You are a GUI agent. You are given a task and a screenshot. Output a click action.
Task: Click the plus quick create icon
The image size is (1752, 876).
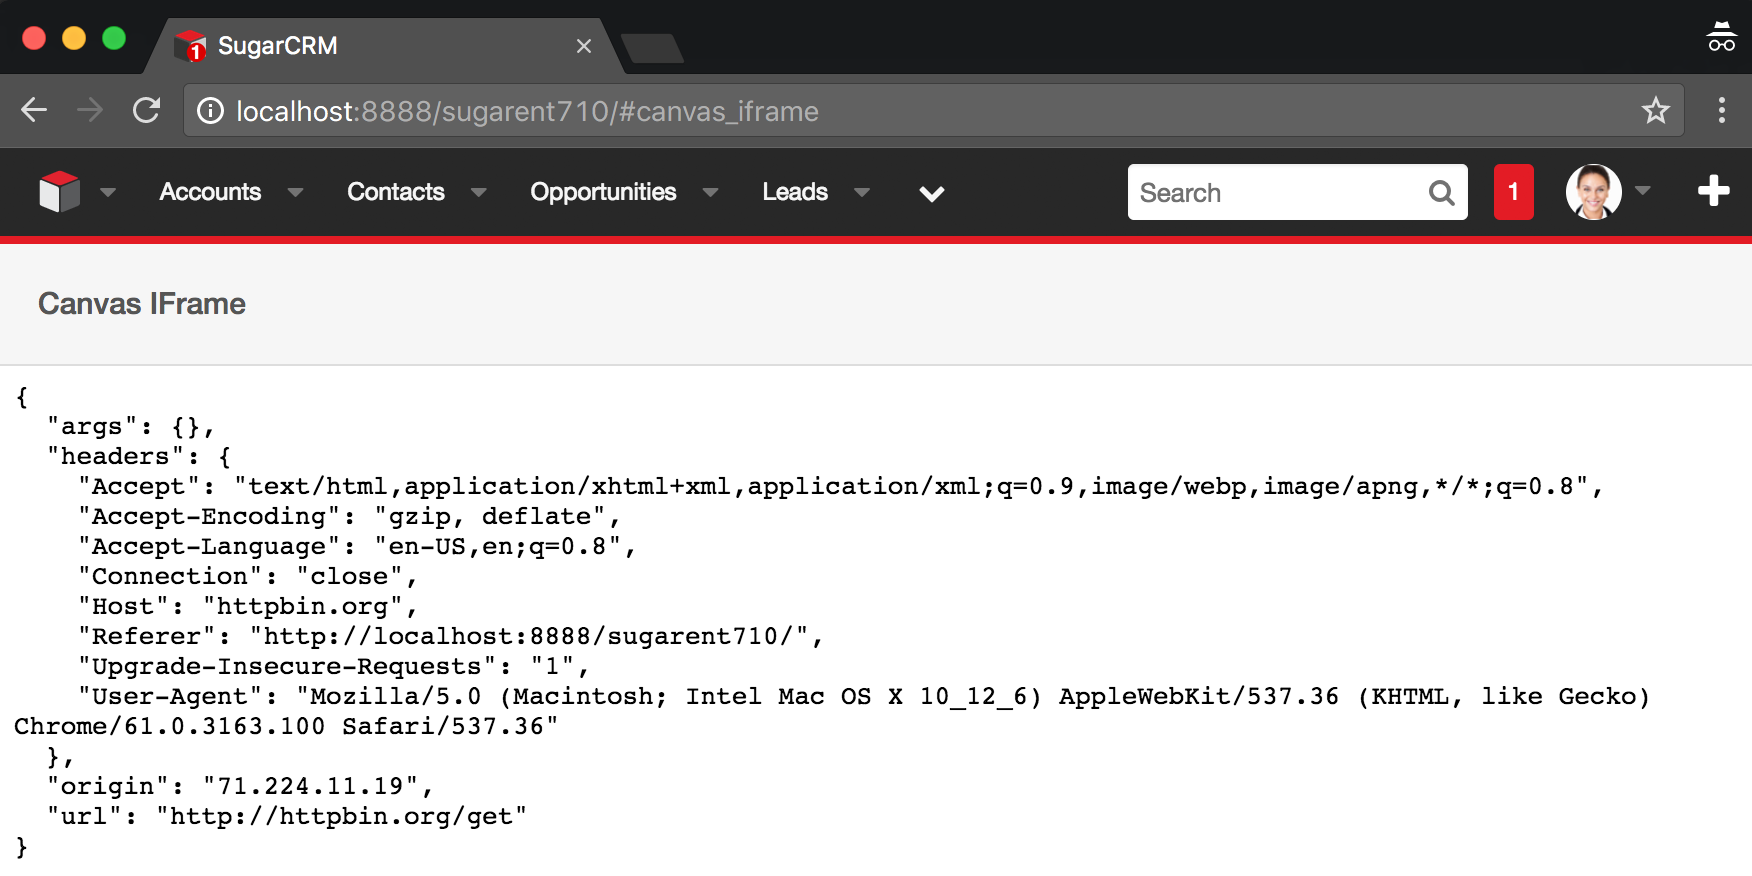1713,191
